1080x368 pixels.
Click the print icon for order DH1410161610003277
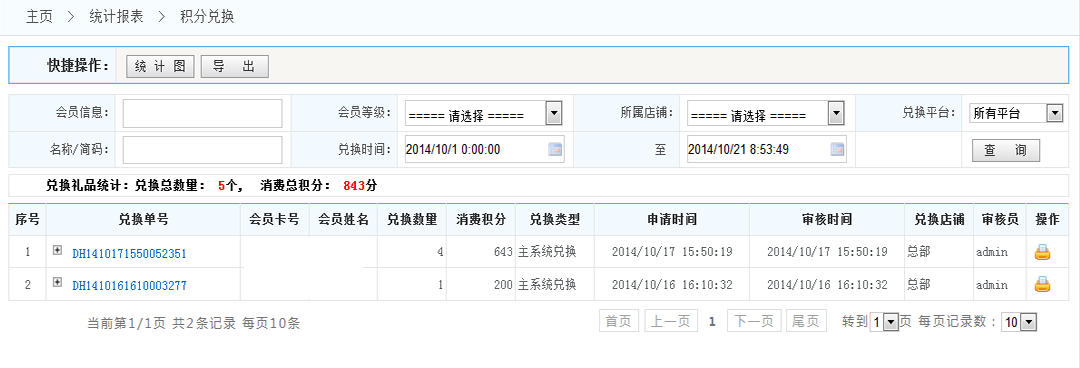(x=1042, y=284)
